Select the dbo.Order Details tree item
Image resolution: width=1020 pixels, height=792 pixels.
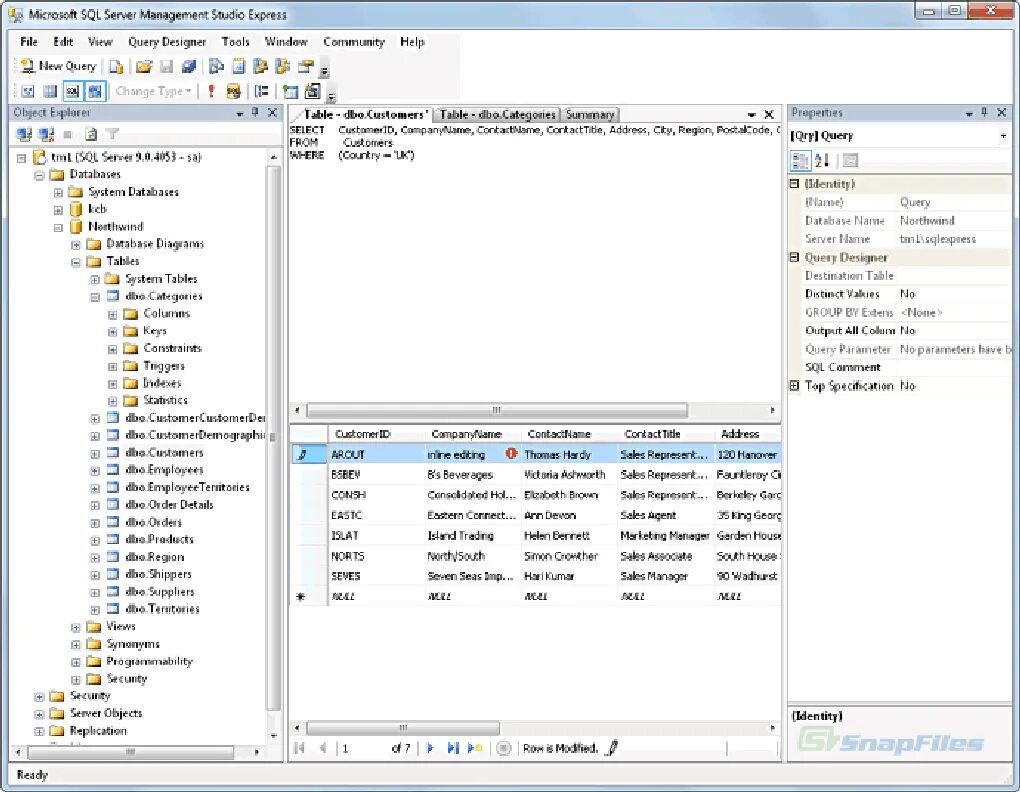click(169, 505)
